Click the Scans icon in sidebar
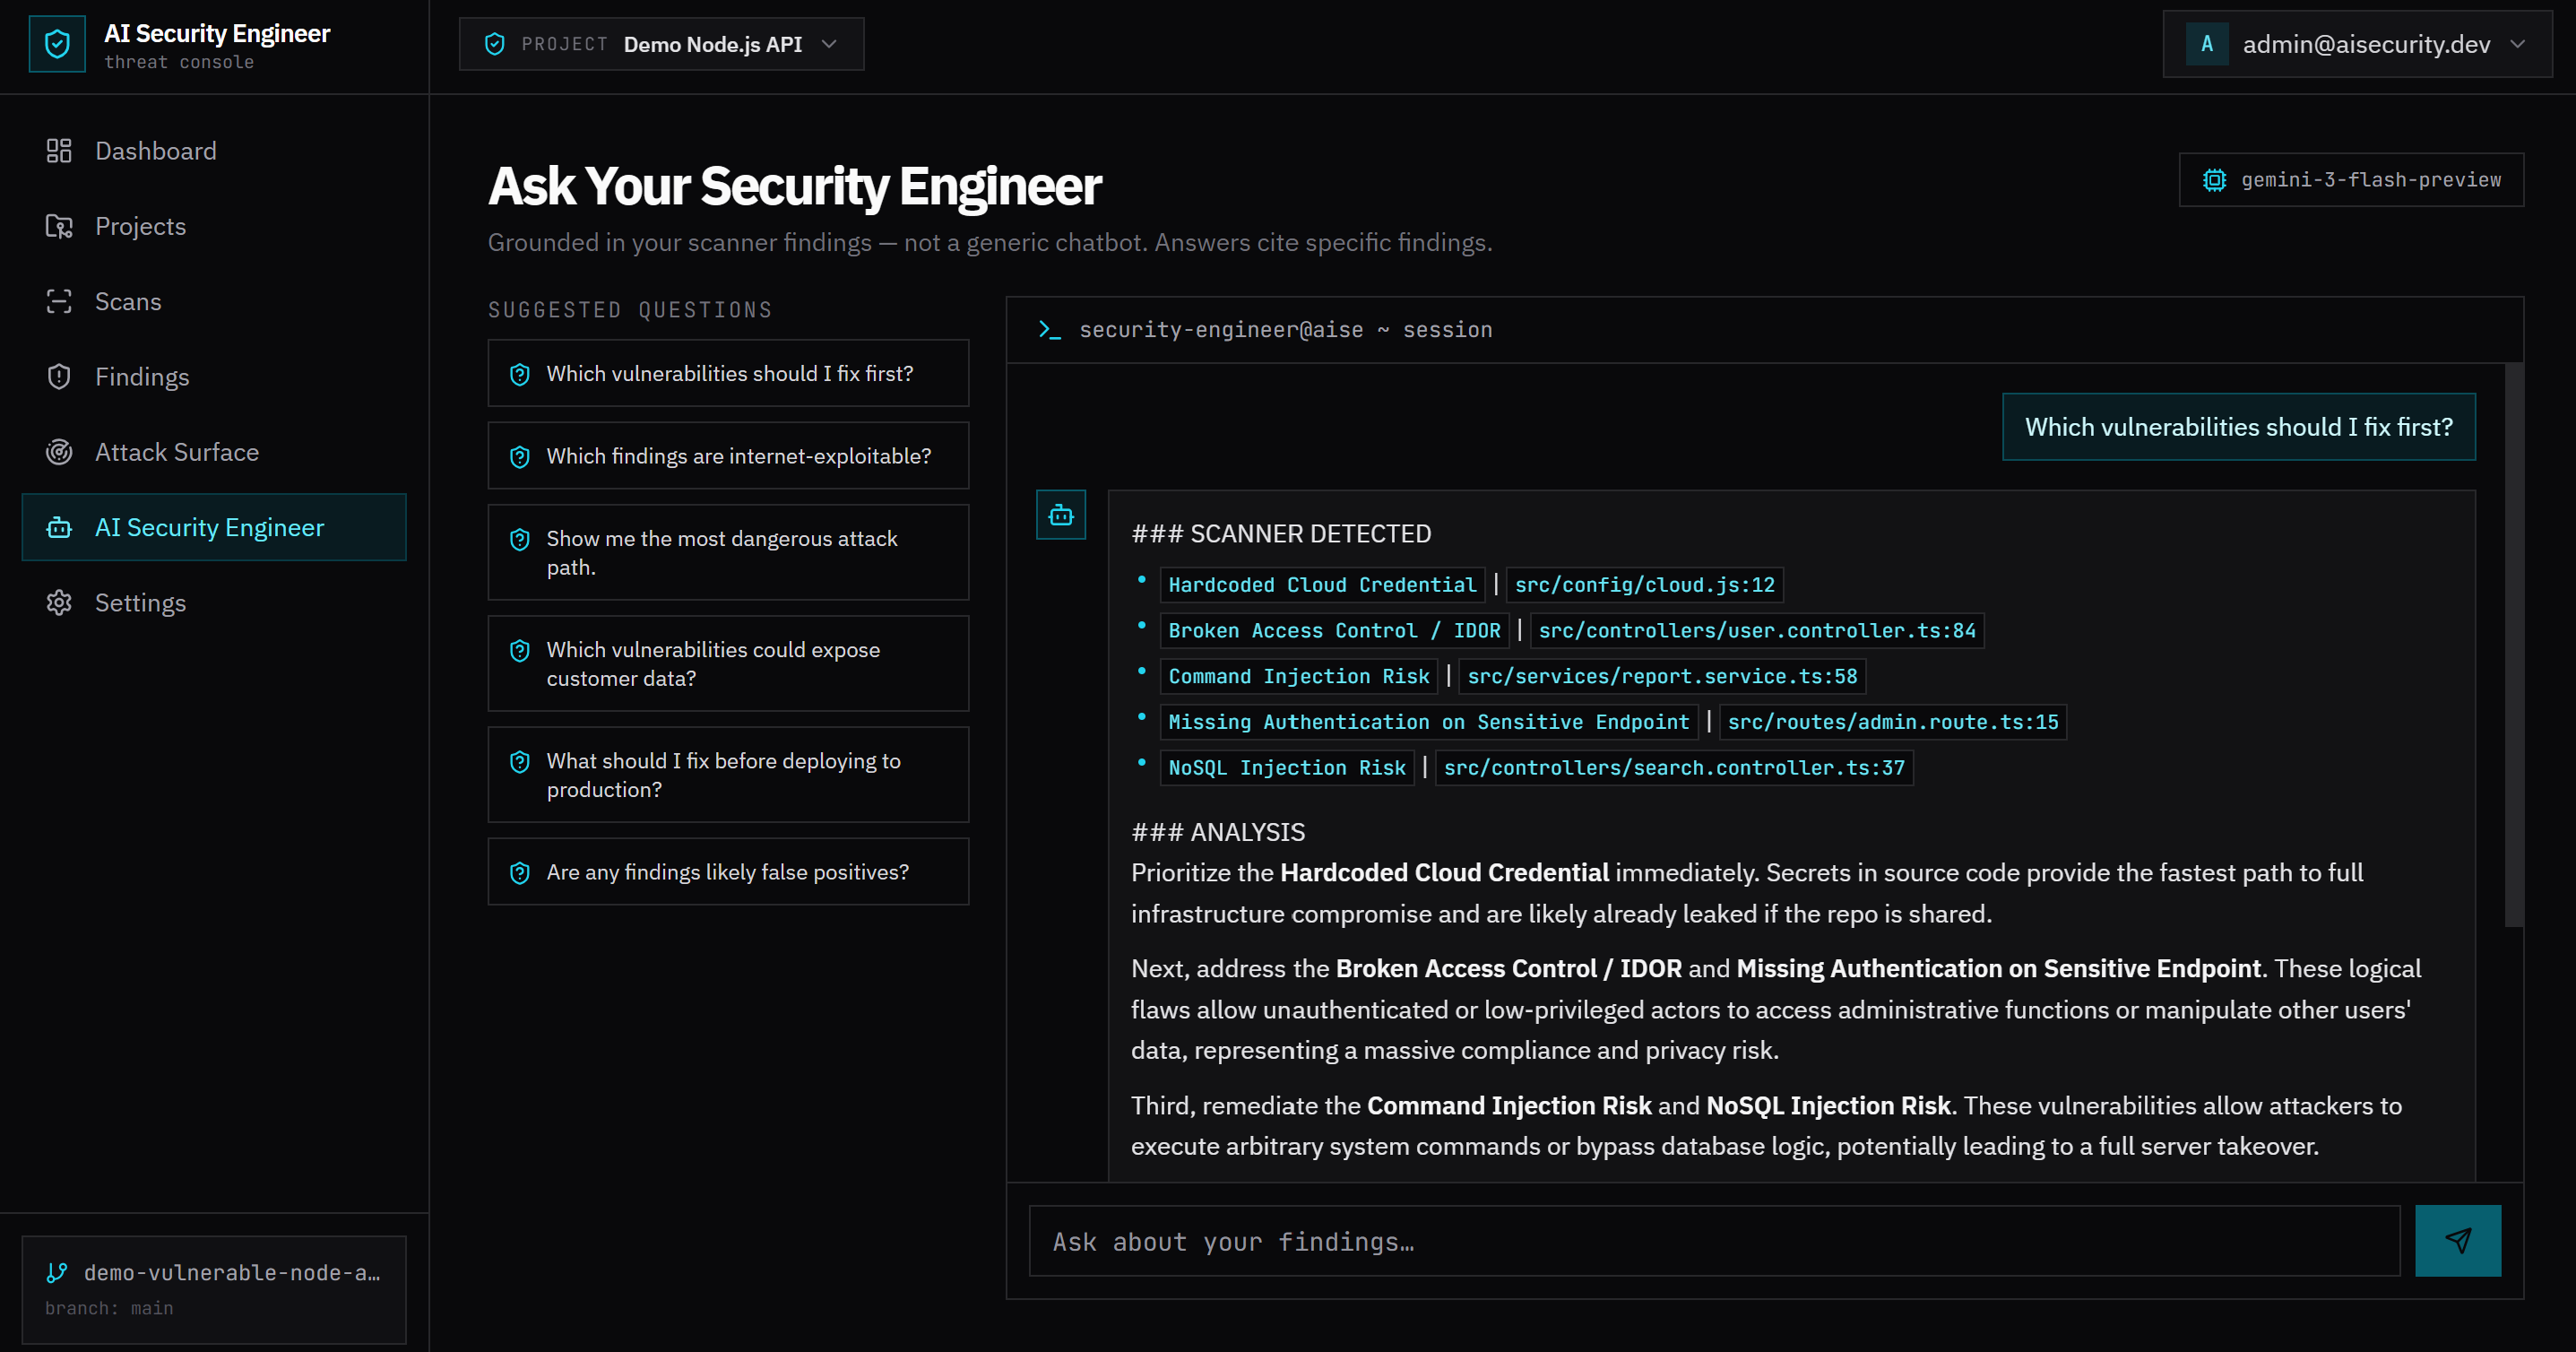The image size is (2576, 1352). click(x=59, y=301)
